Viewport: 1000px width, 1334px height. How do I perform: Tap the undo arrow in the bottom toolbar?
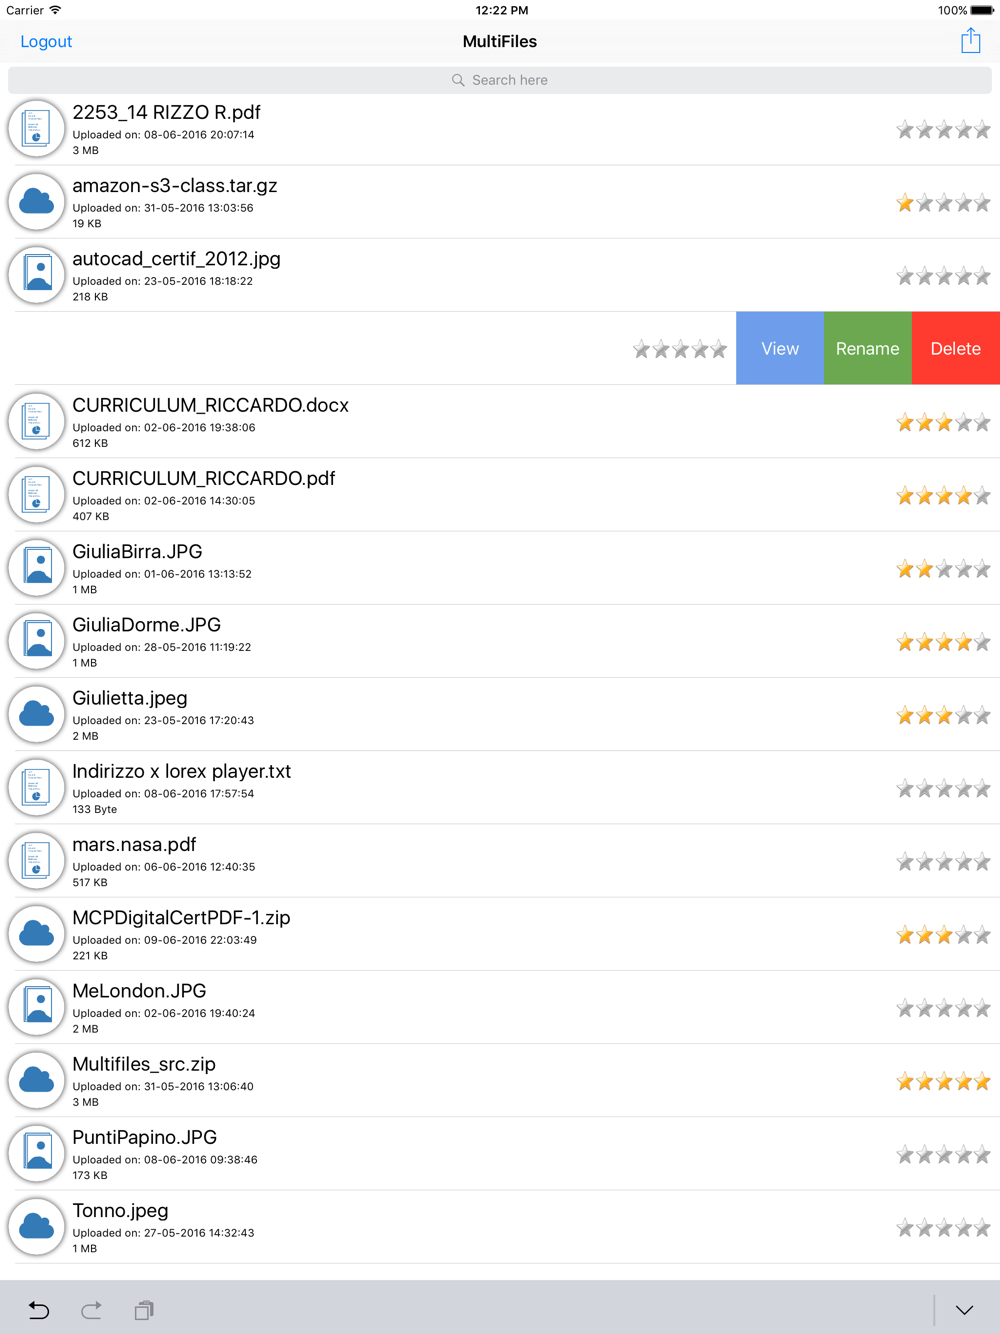click(x=39, y=1310)
